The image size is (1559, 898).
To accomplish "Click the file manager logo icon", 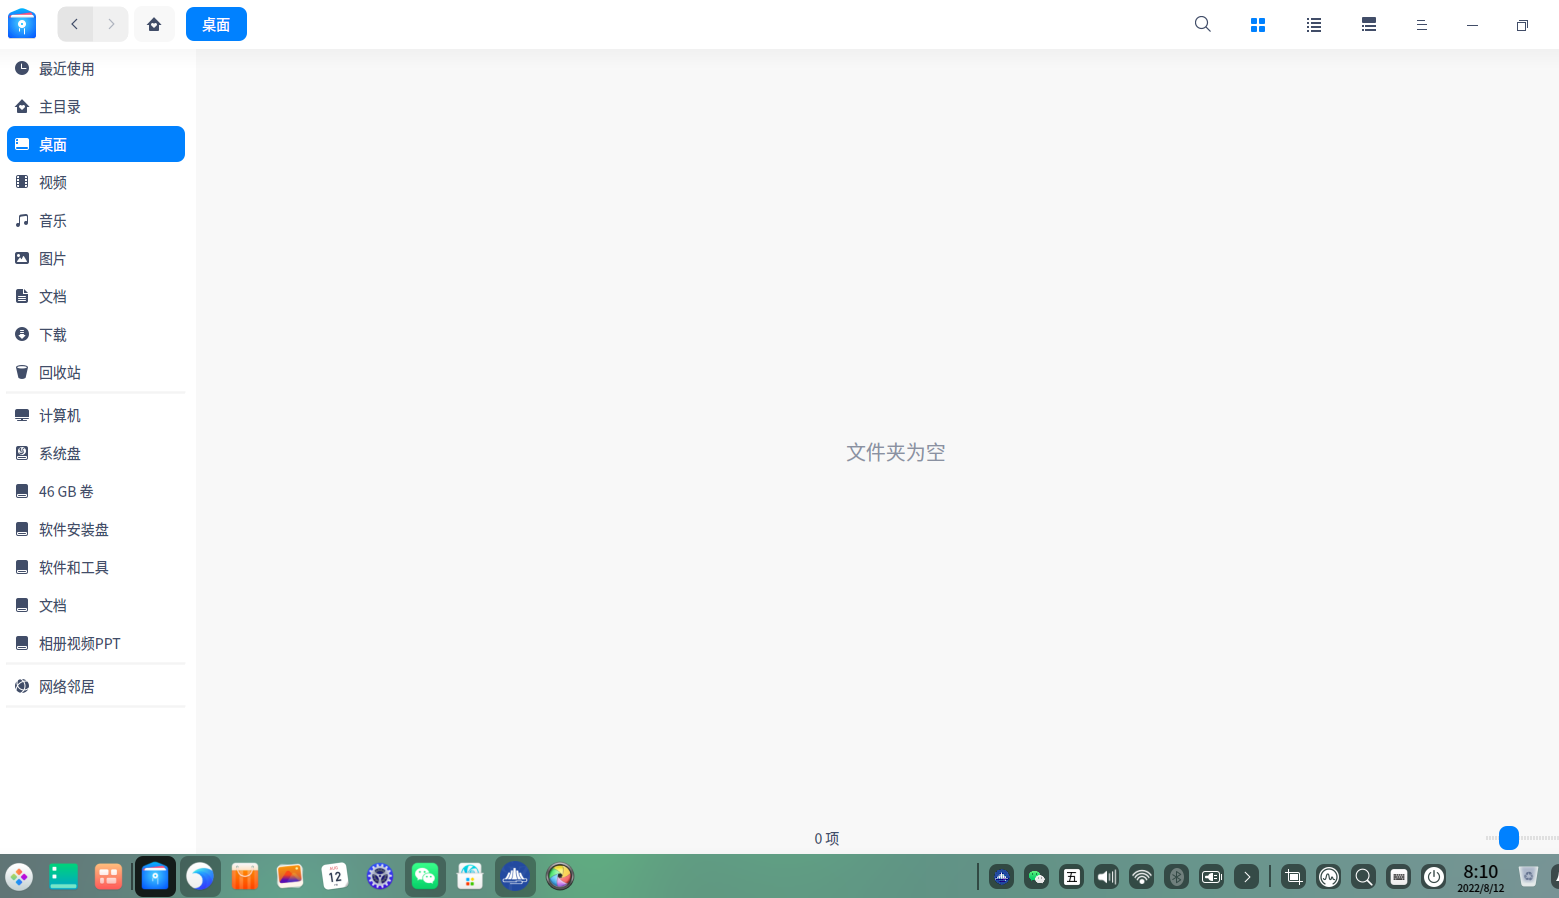I will [x=22, y=23].
